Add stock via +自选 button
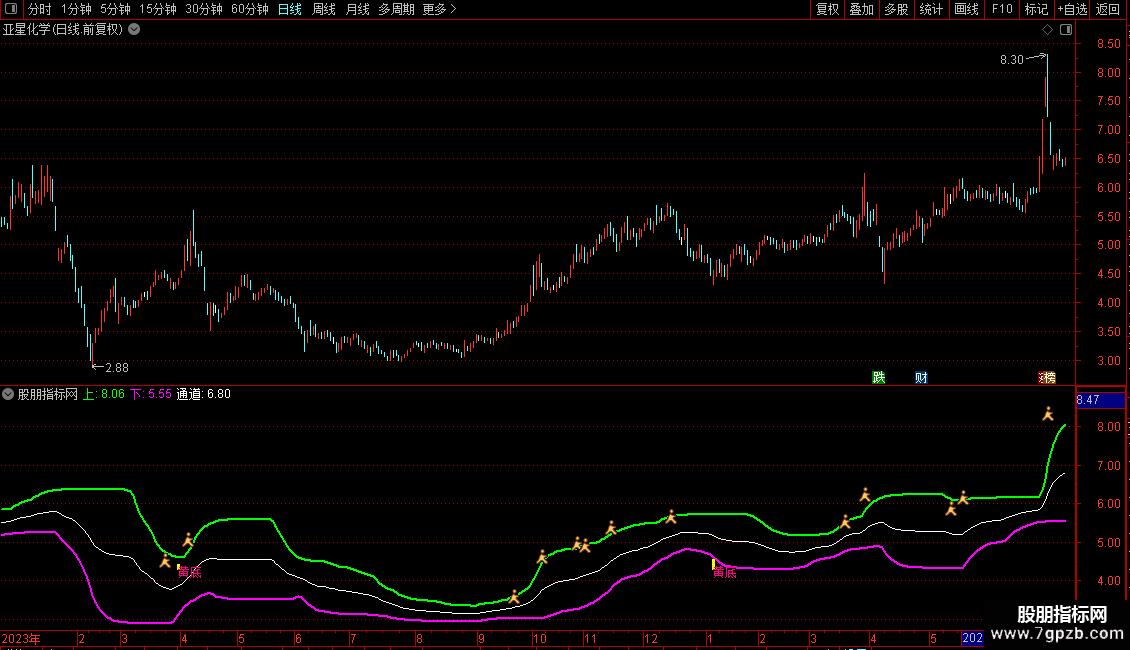Image resolution: width=1130 pixels, height=650 pixels. tap(1072, 9)
